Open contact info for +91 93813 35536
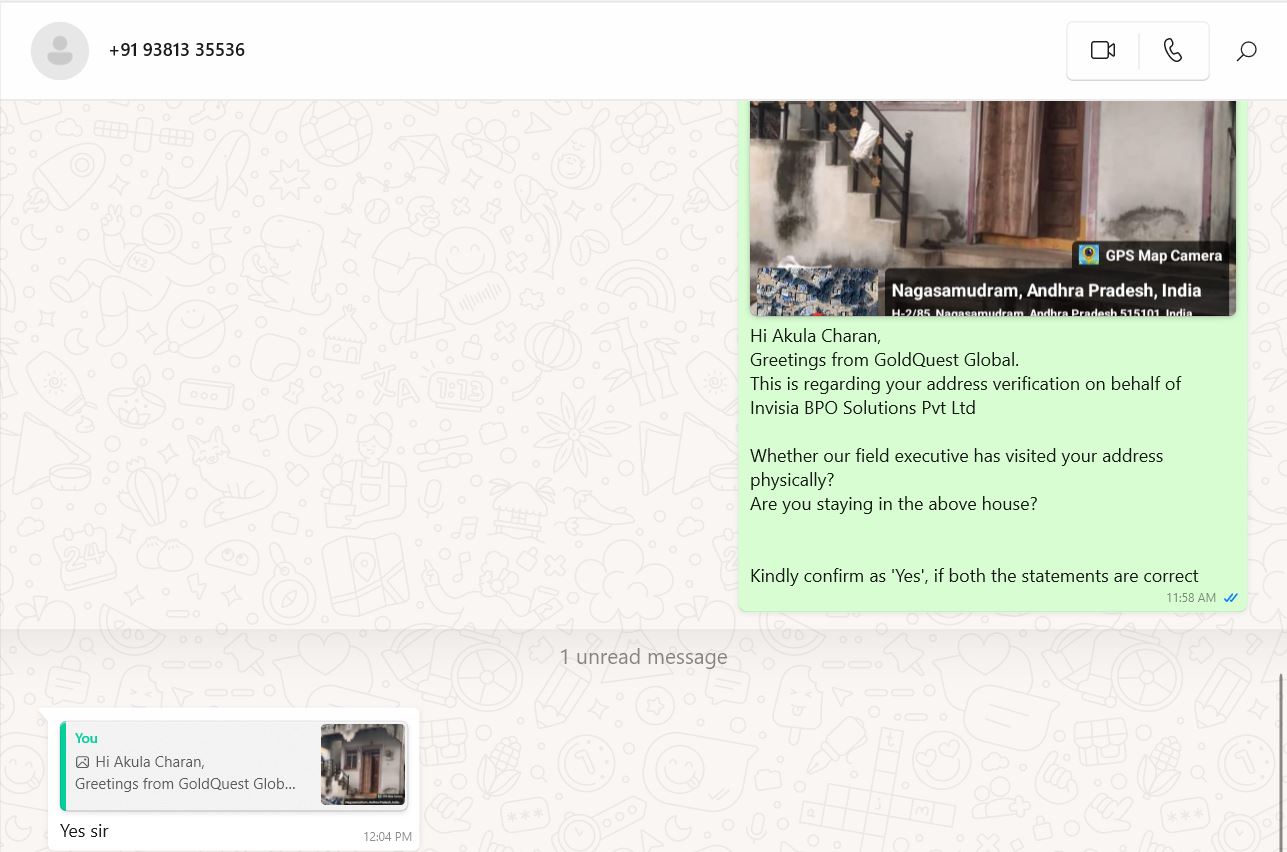Screen dimensions: 1287x852 177,50
